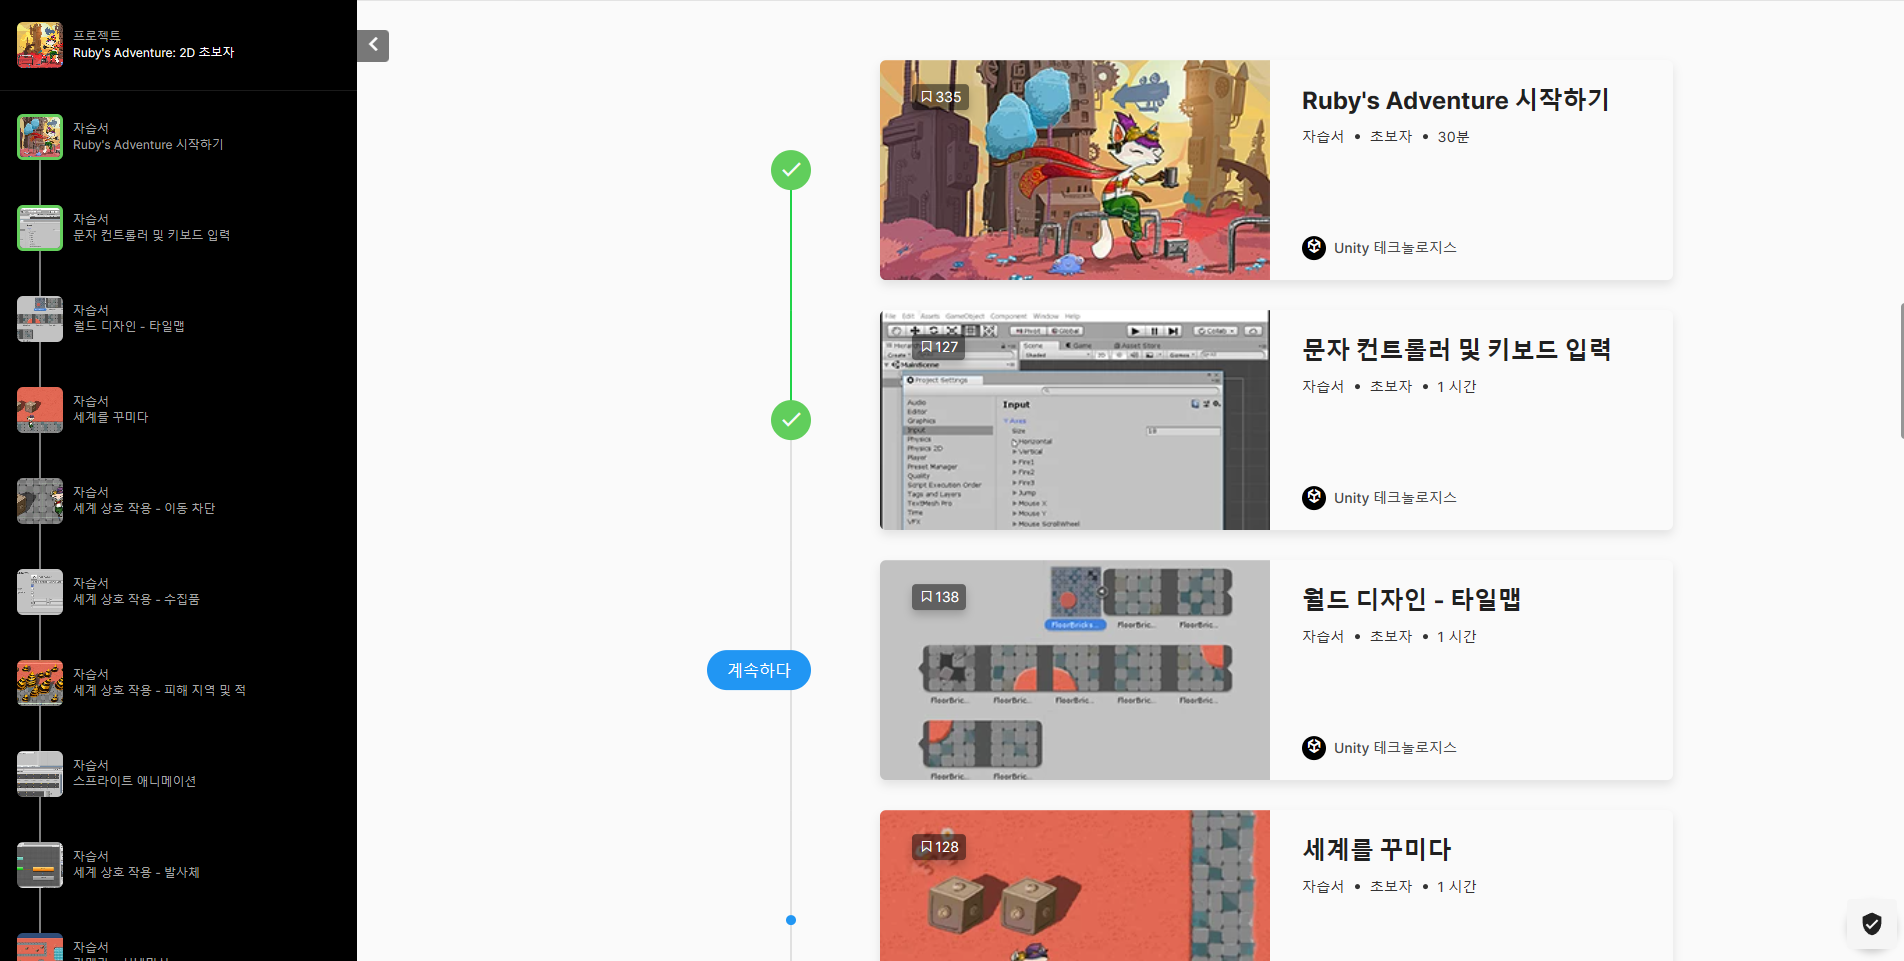Click Unity logo on 문자 컨트롤러 card
The width and height of the screenshot is (1904, 961).
(1314, 497)
